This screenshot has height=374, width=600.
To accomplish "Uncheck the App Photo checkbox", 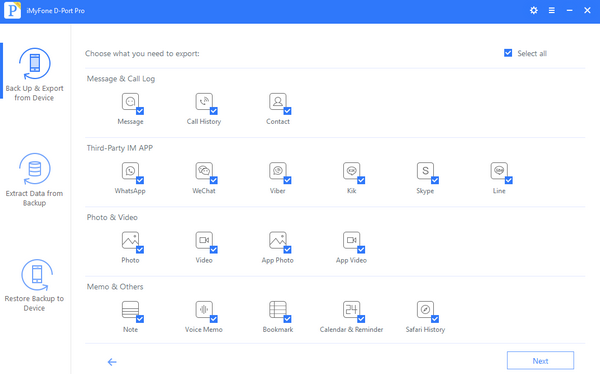I will 287,250.
